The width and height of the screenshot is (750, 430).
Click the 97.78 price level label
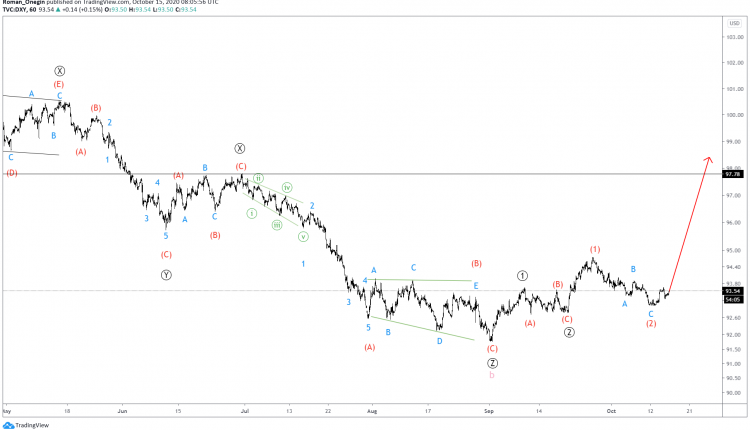[x=733, y=174]
